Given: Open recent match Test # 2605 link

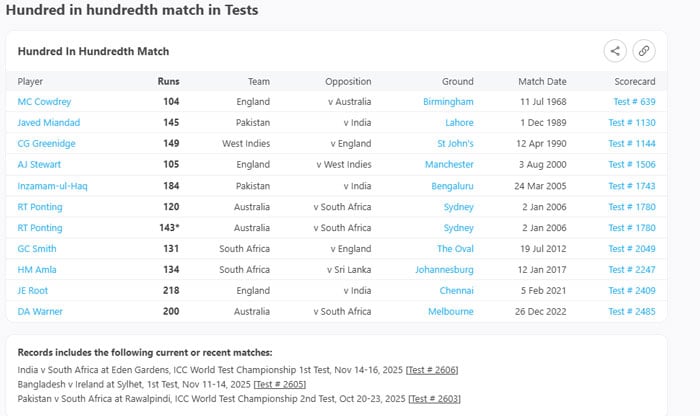Looking at the screenshot, I should [279, 384].
